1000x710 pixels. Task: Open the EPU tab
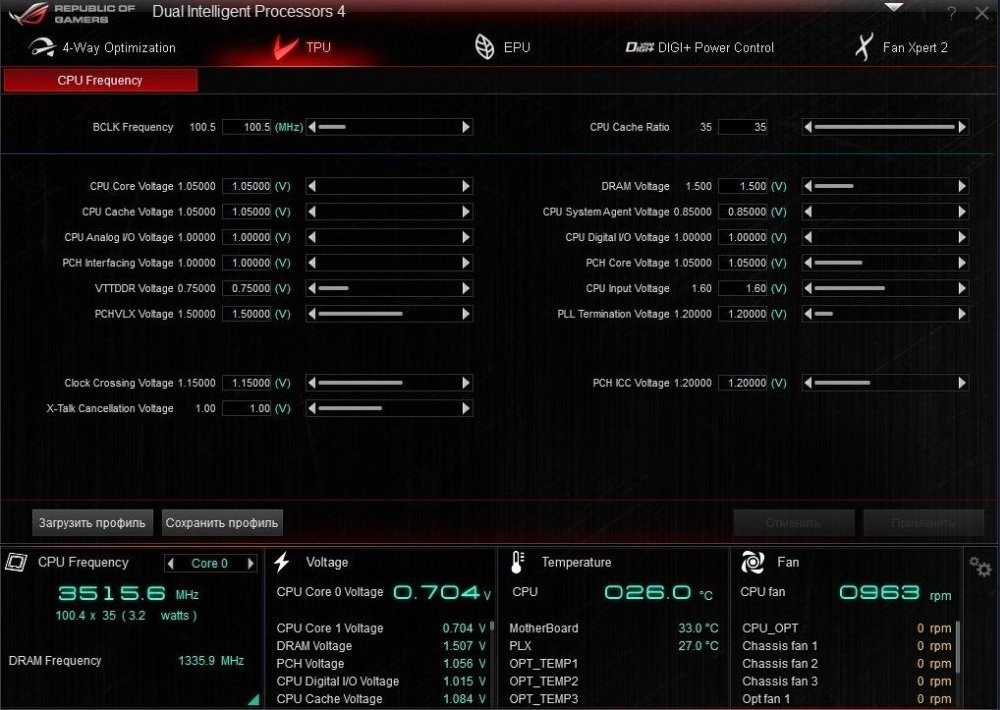pyautogui.click(x=503, y=48)
